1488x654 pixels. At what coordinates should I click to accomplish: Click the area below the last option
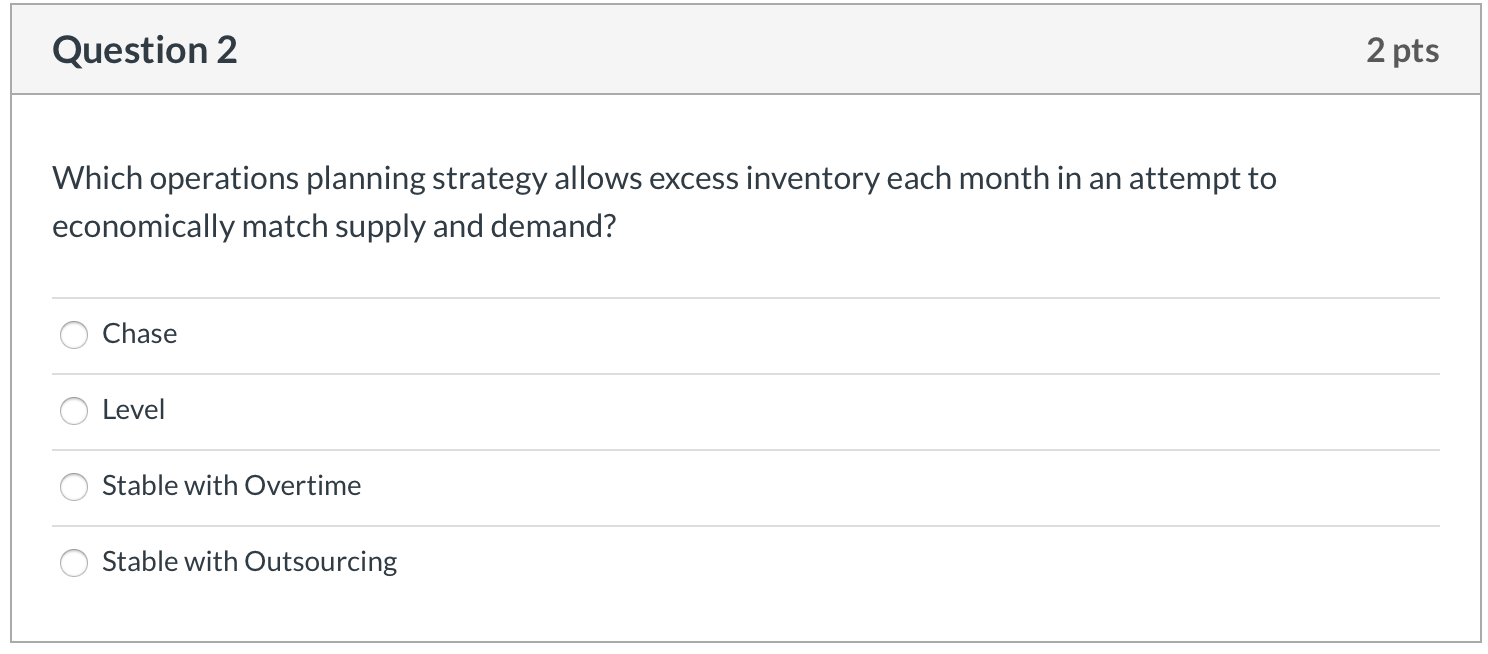click(744, 615)
